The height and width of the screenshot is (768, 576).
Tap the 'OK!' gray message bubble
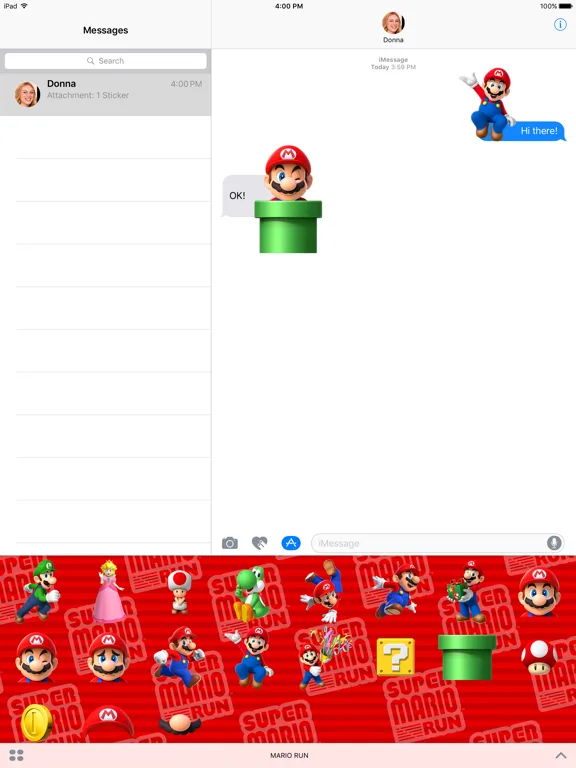coord(238,195)
